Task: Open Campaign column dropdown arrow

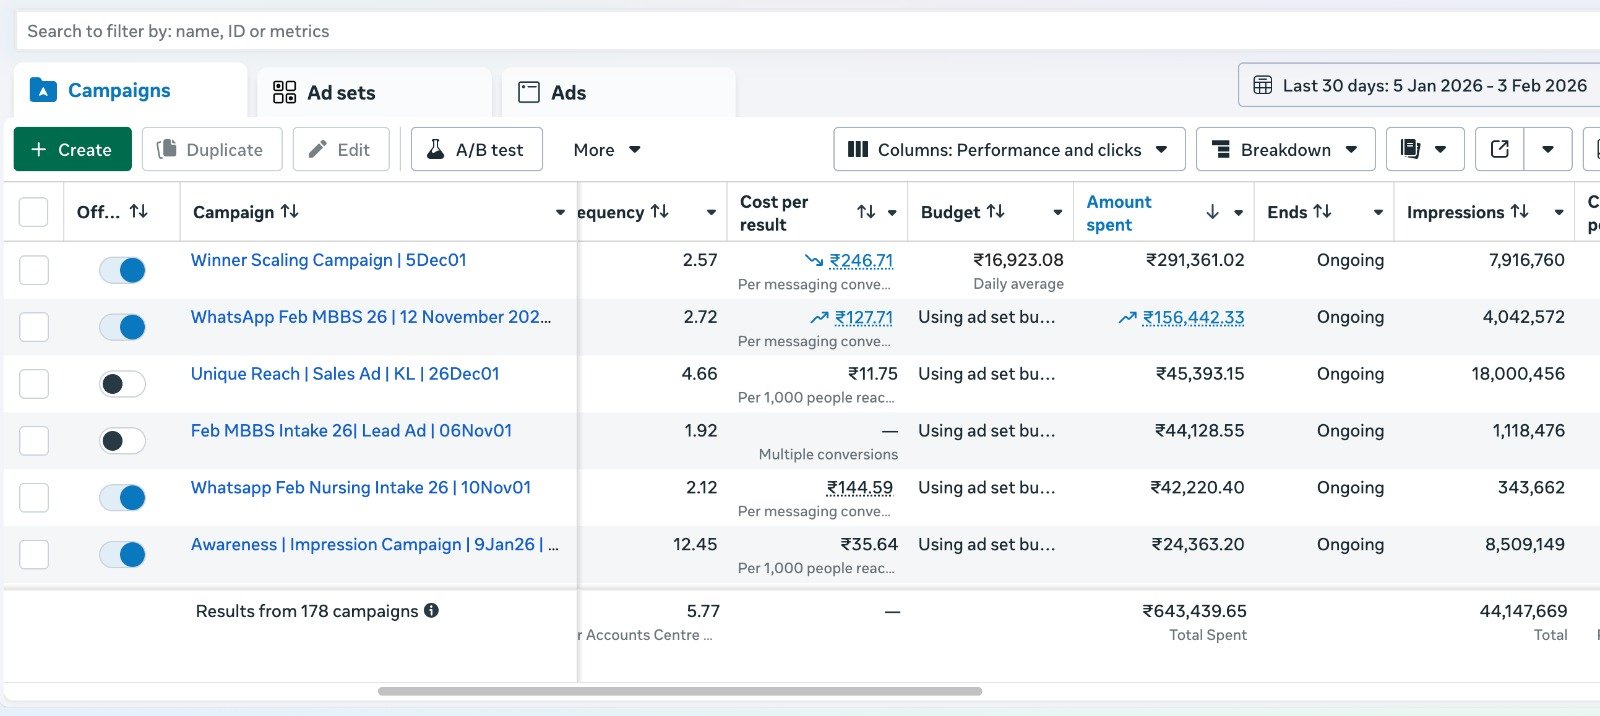Action: pyautogui.click(x=560, y=212)
